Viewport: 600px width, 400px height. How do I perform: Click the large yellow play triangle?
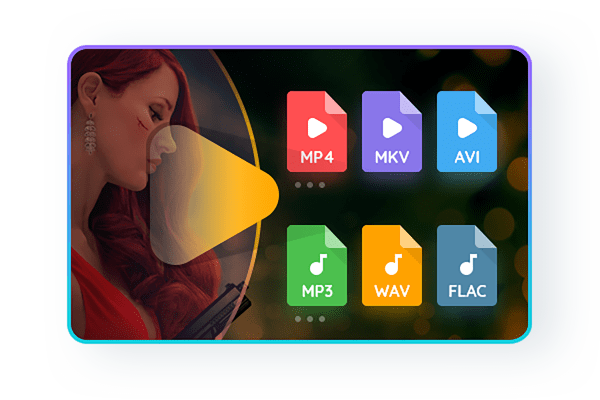(214, 194)
